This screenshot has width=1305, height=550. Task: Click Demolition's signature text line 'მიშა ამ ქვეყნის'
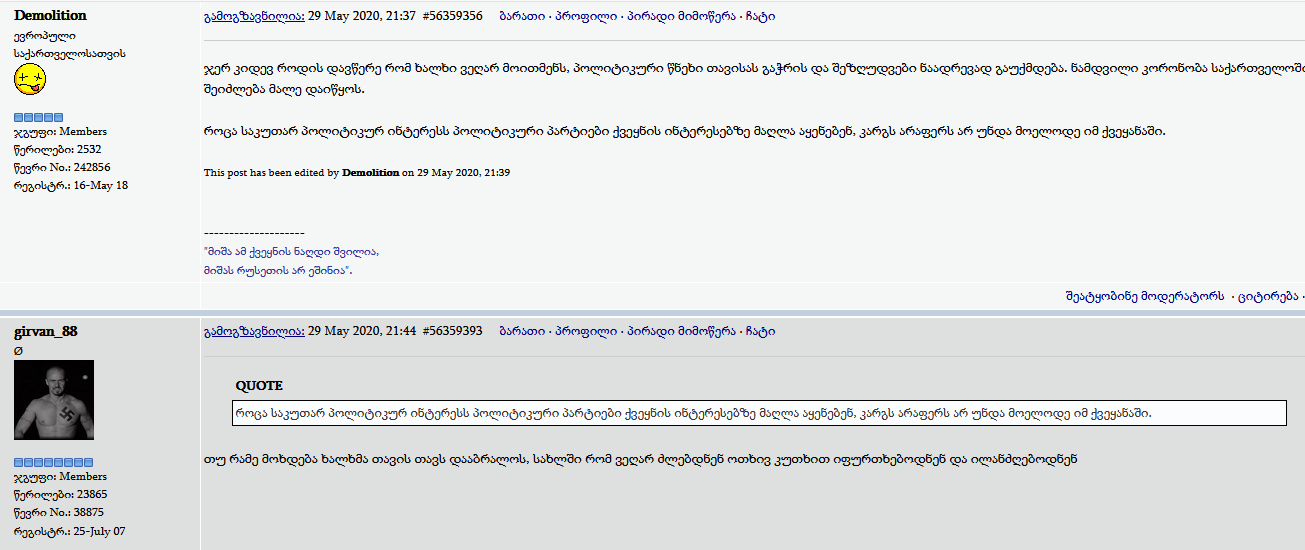[x=291, y=251]
